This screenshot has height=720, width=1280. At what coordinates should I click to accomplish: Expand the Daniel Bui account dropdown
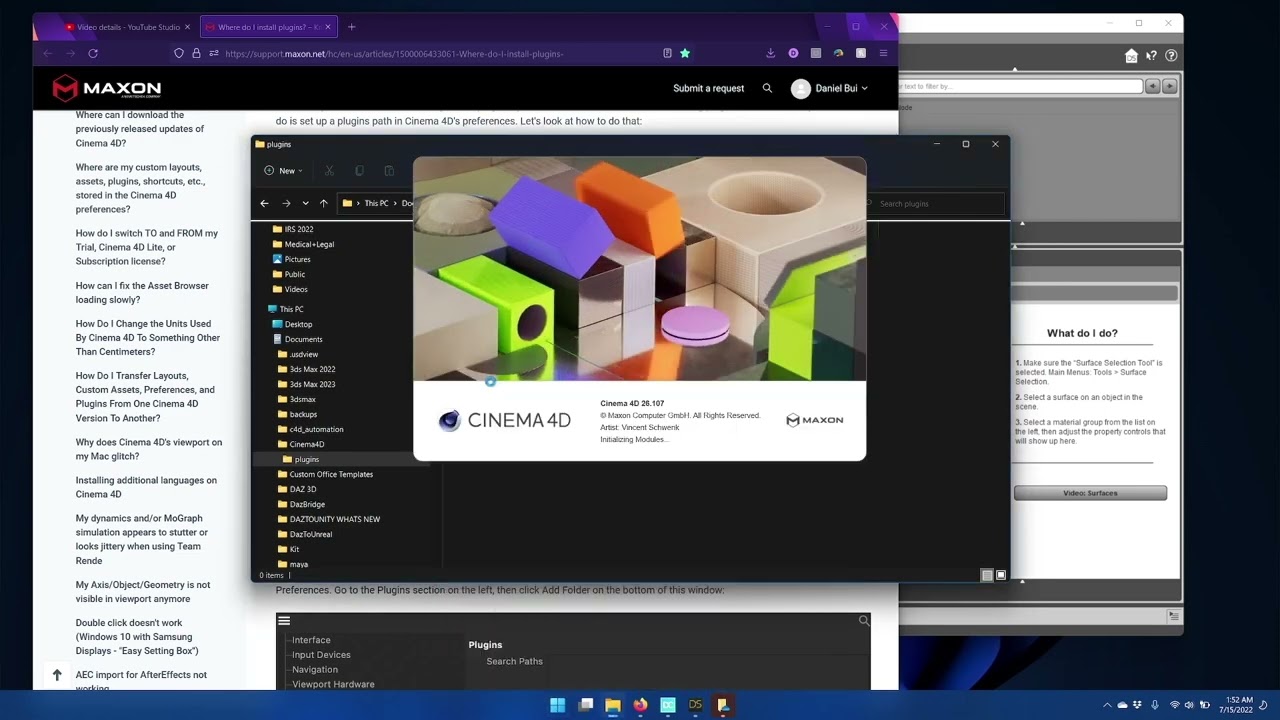pos(864,88)
